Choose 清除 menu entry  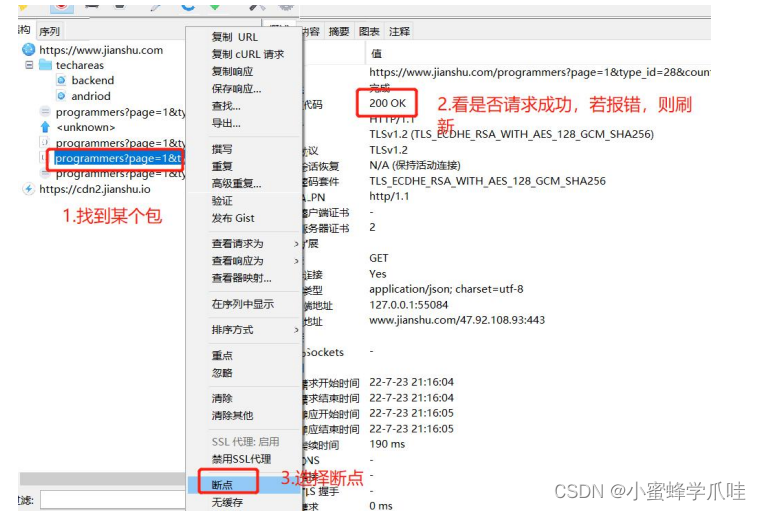[x=222, y=398]
